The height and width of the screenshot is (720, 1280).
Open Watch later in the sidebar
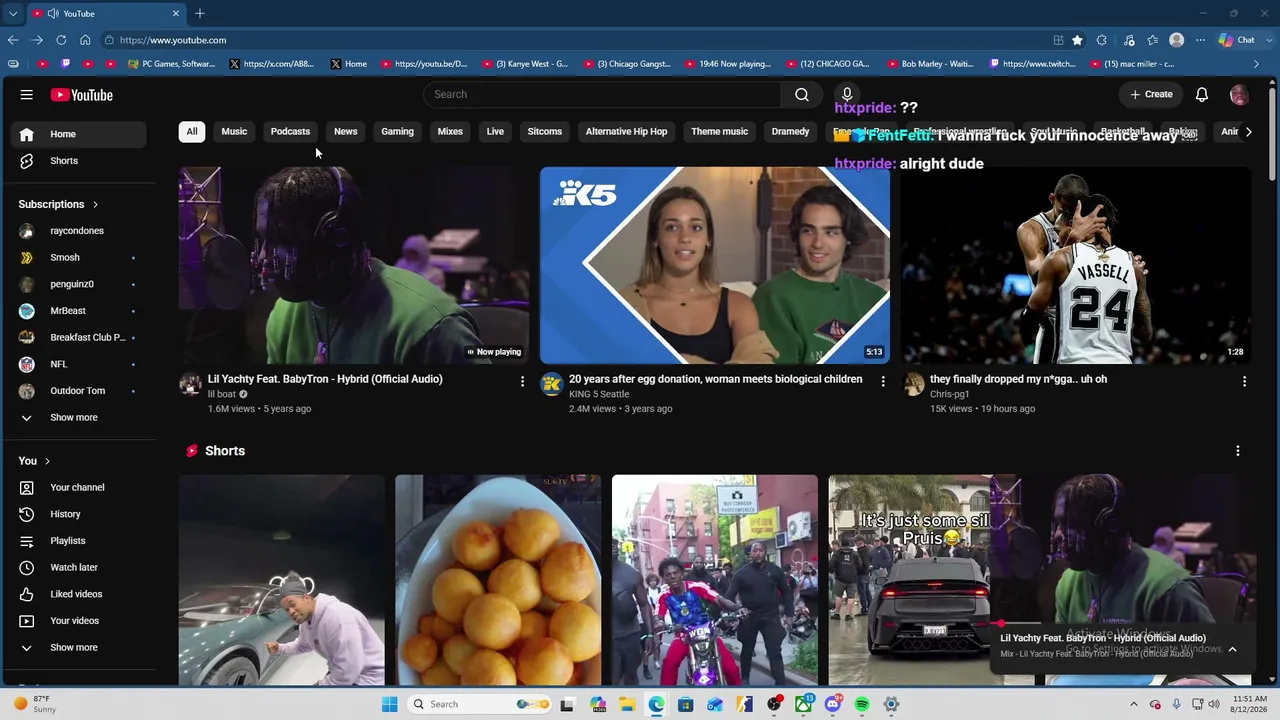tap(80, 567)
